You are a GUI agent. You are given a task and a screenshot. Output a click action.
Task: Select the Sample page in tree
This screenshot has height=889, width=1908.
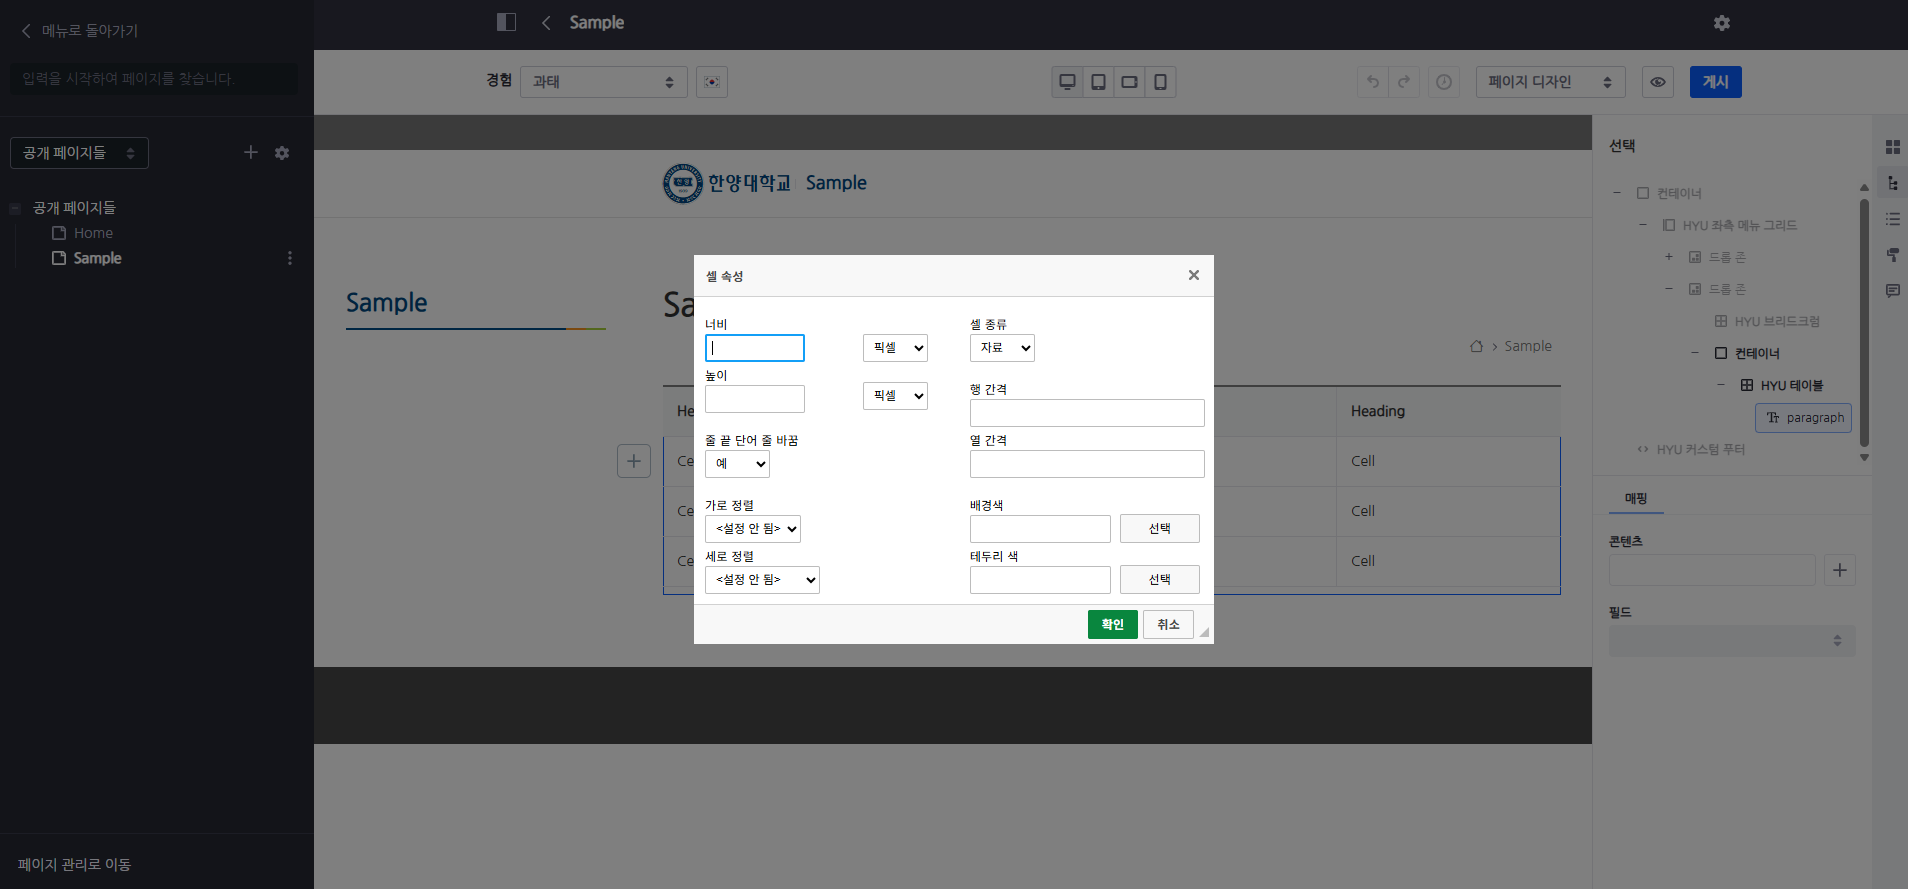[97, 258]
